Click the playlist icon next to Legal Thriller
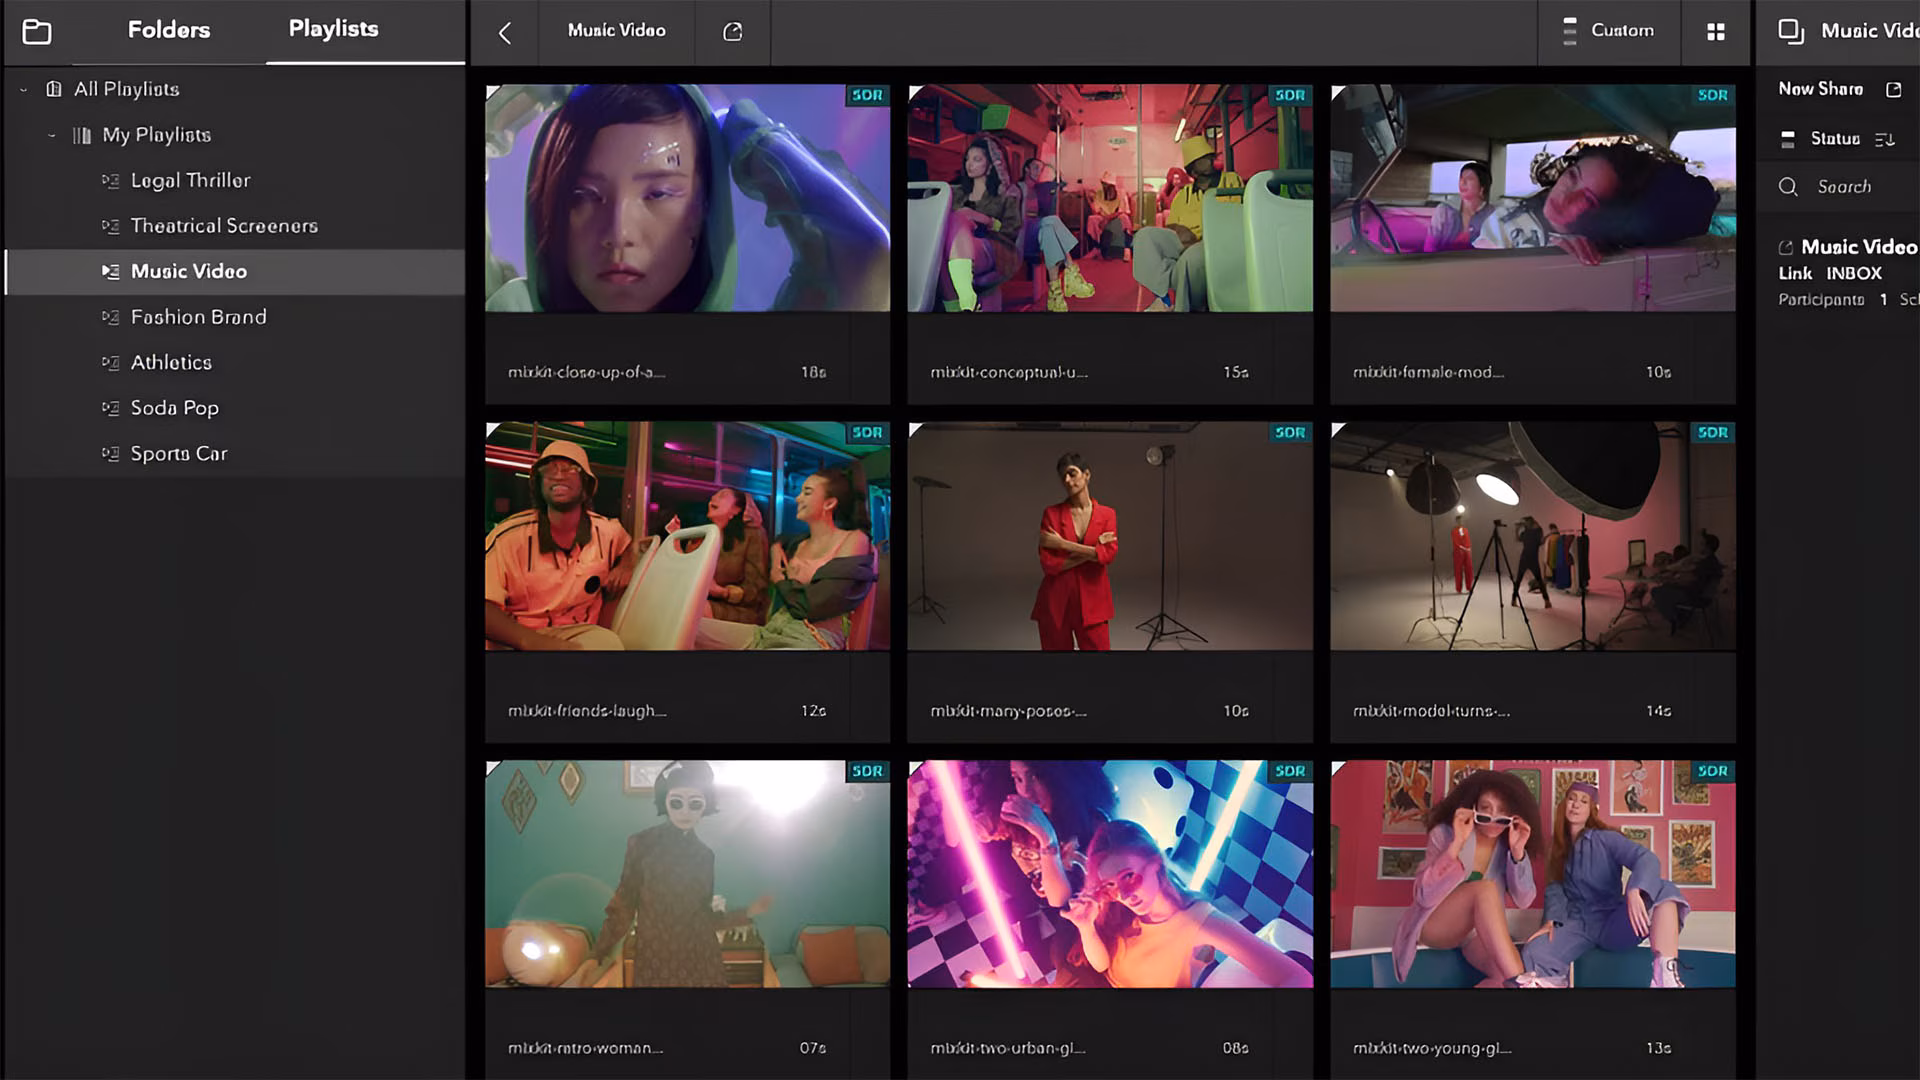 coord(110,181)
